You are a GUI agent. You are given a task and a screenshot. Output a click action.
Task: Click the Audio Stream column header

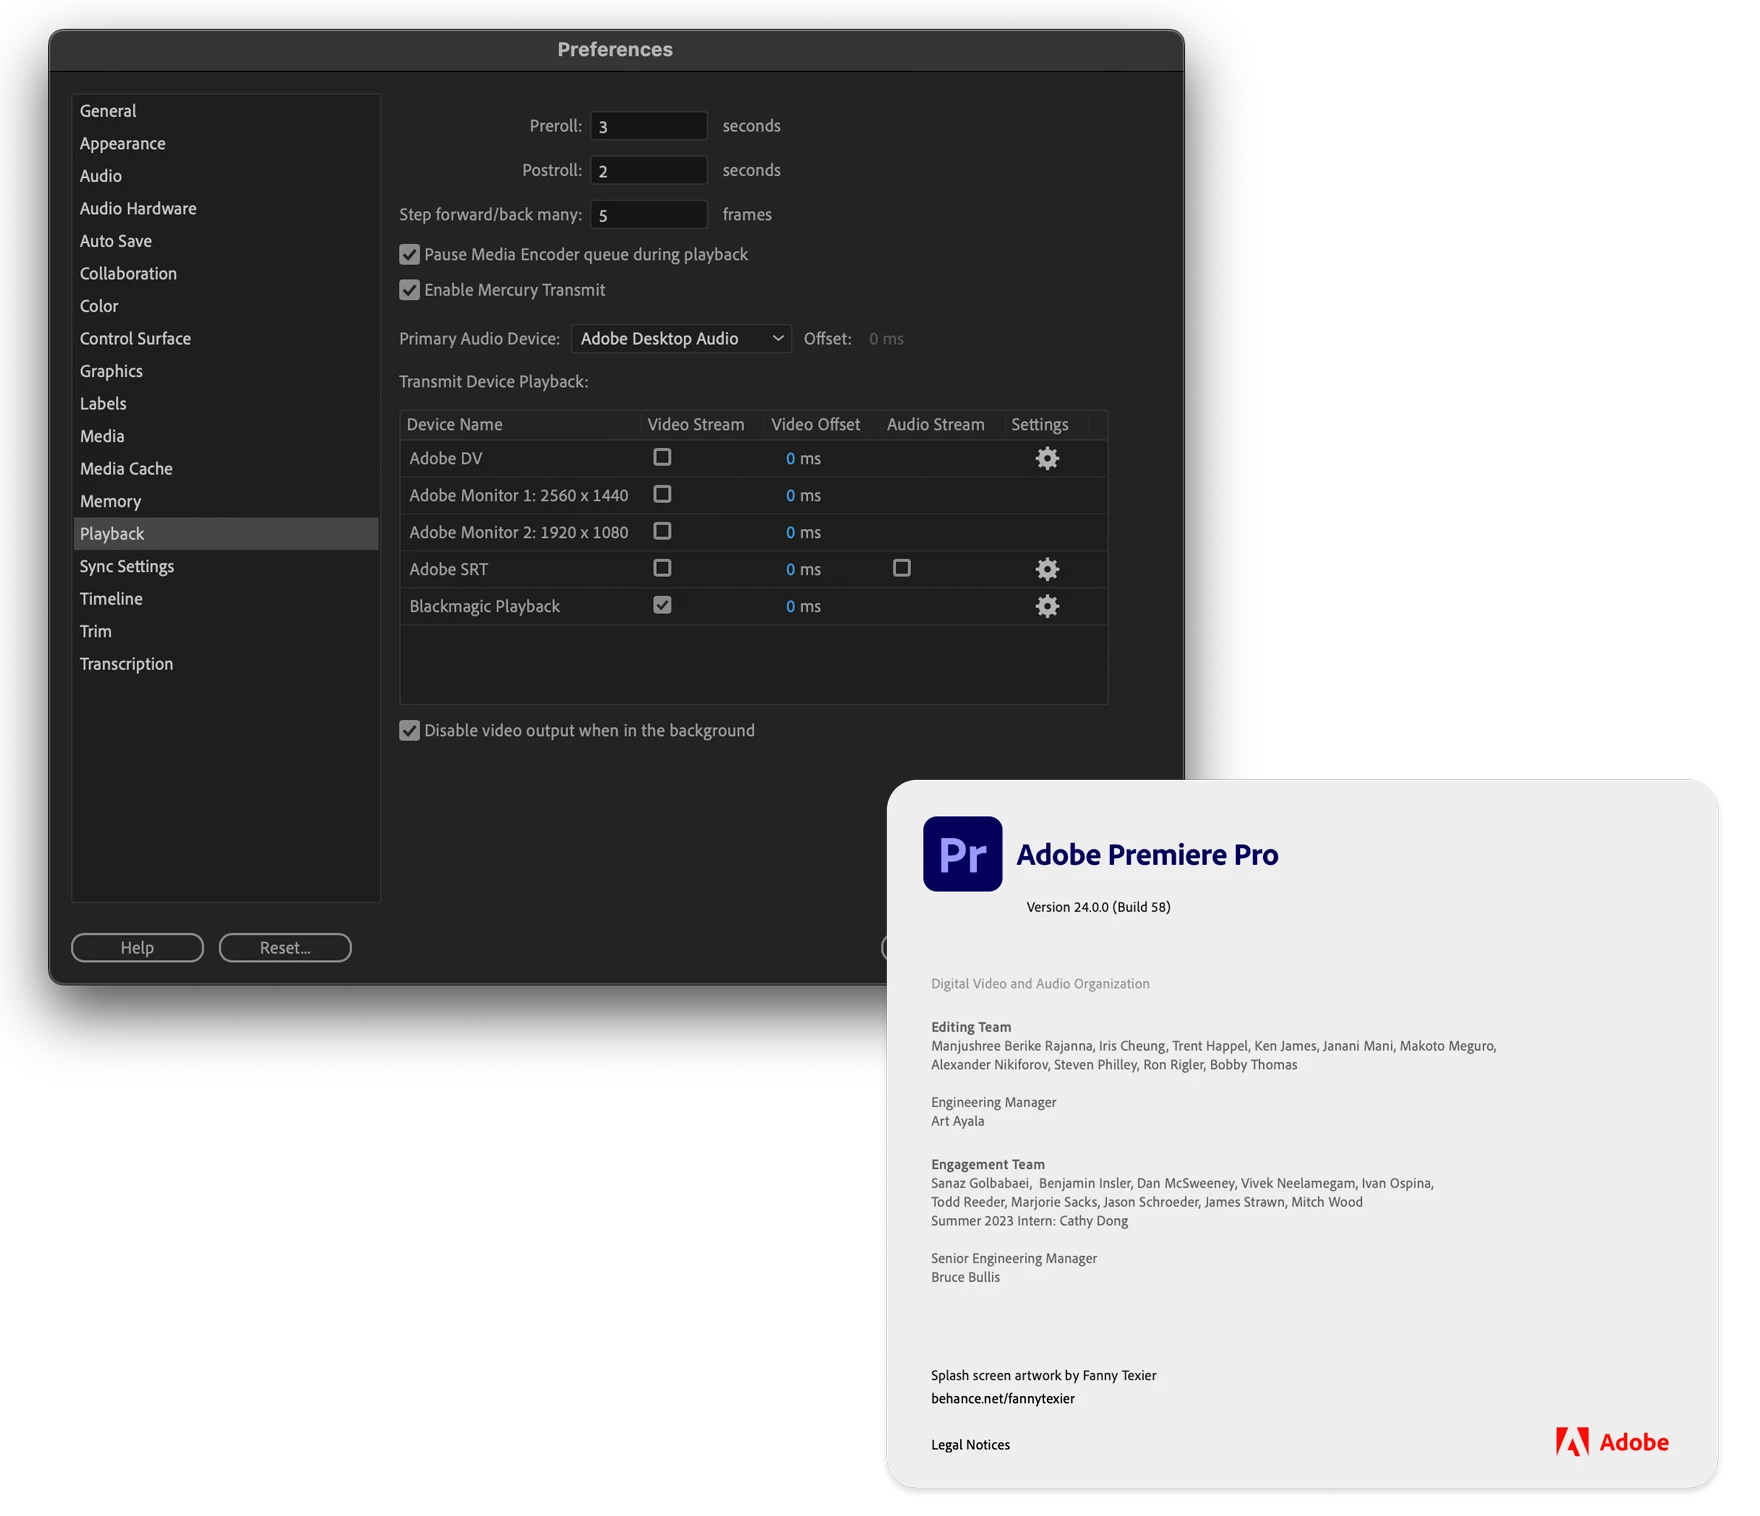point(942,425)
